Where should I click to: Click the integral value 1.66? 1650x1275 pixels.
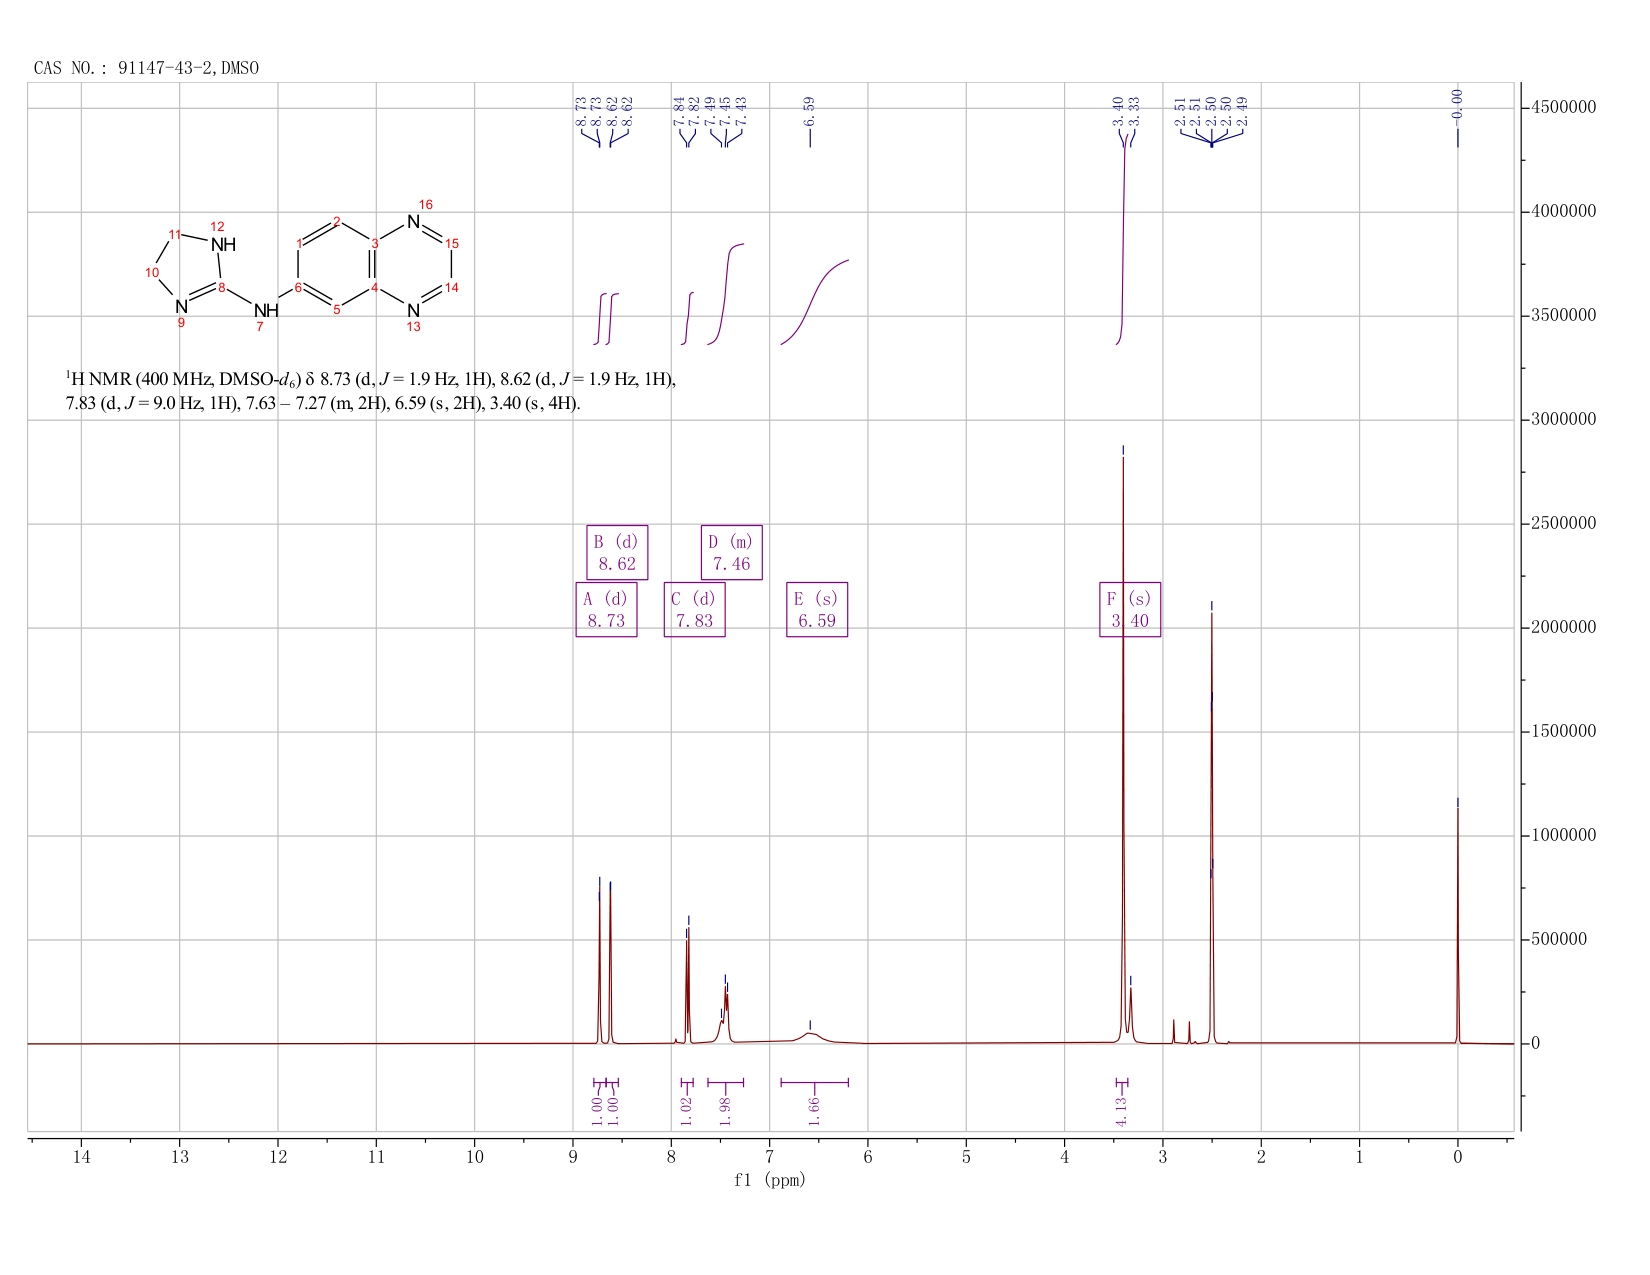(814, 1110)
